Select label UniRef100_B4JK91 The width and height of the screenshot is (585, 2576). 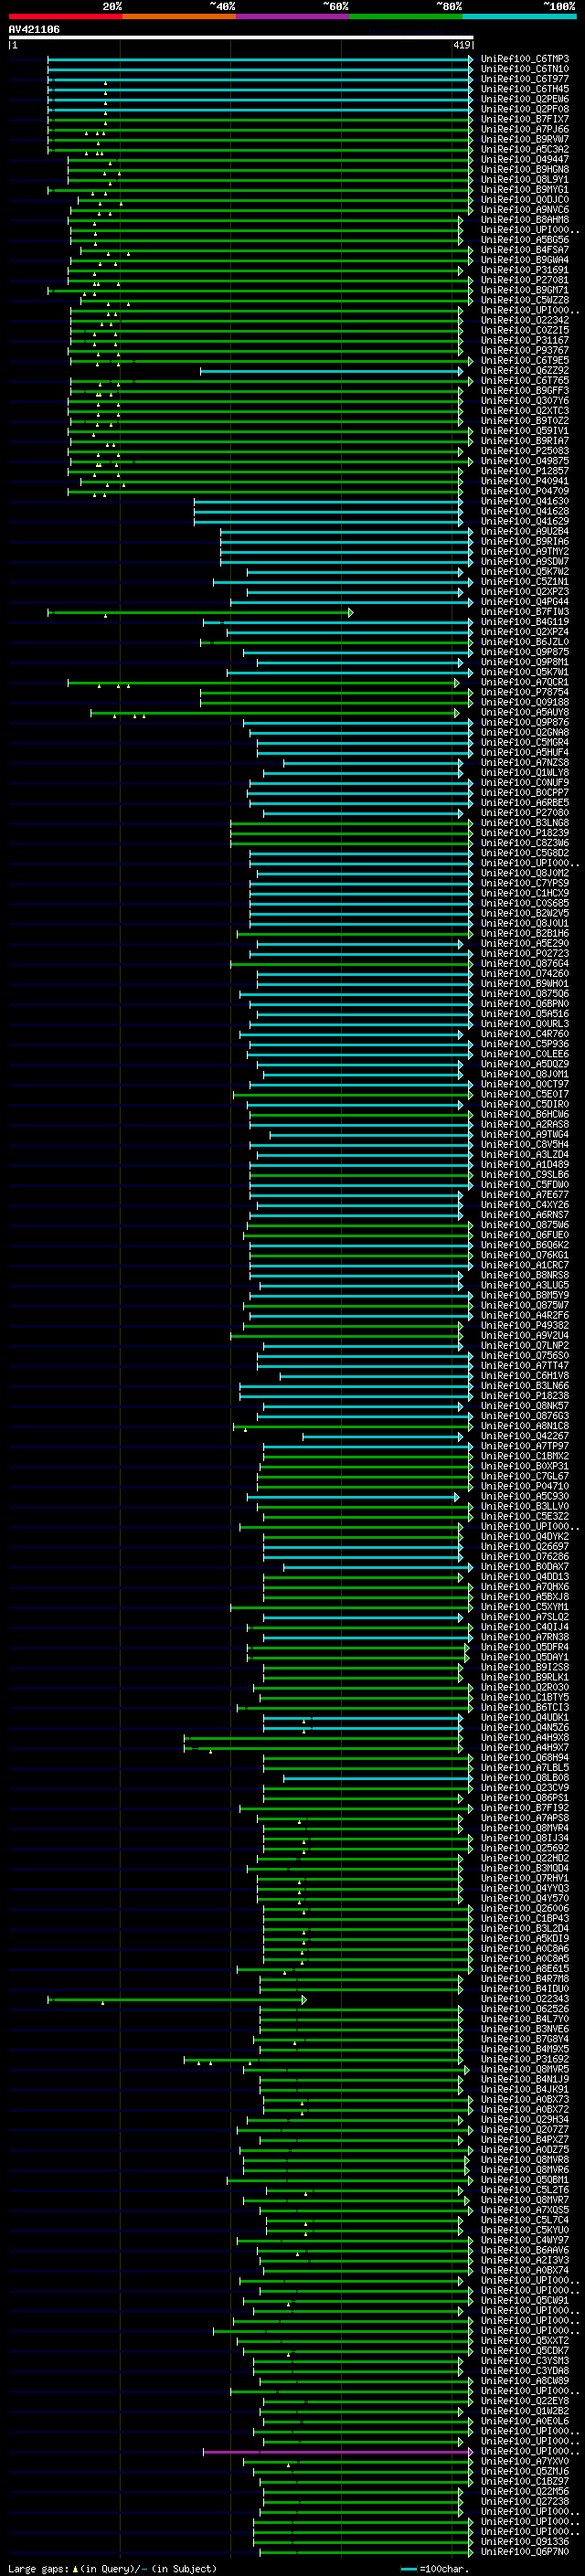point(525,2089)
